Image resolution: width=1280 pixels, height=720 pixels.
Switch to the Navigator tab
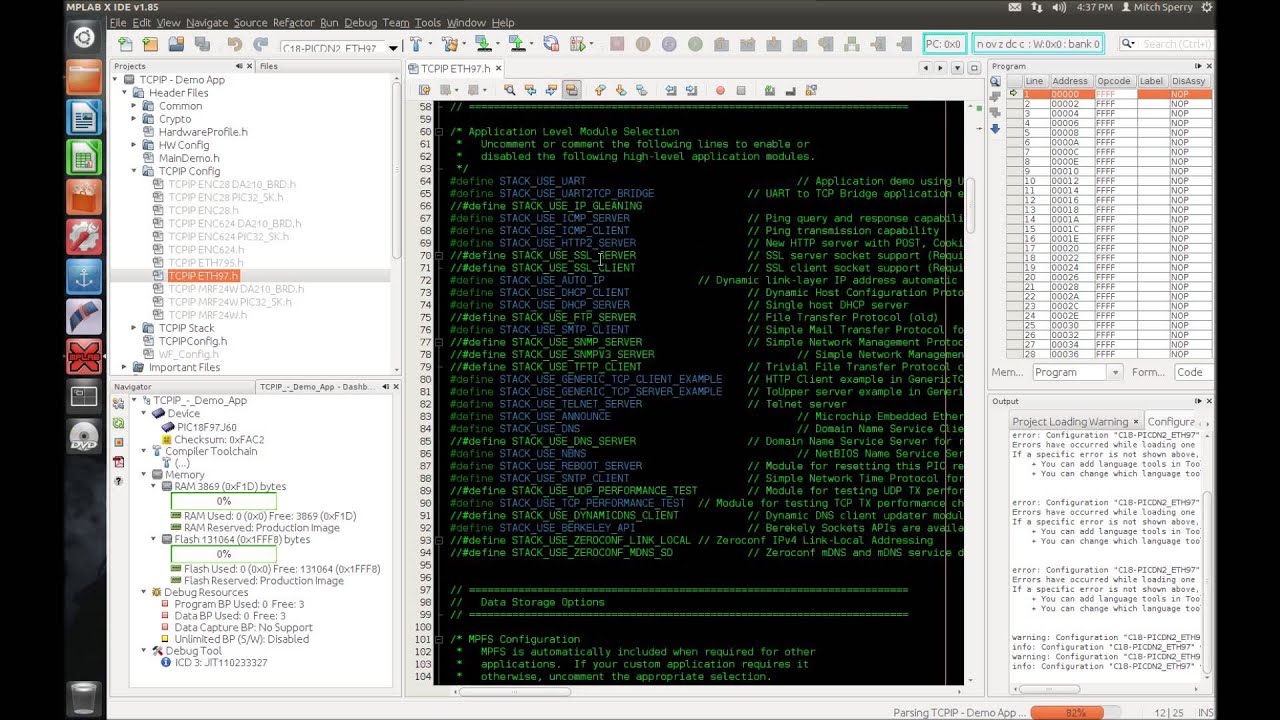(133, 386)
